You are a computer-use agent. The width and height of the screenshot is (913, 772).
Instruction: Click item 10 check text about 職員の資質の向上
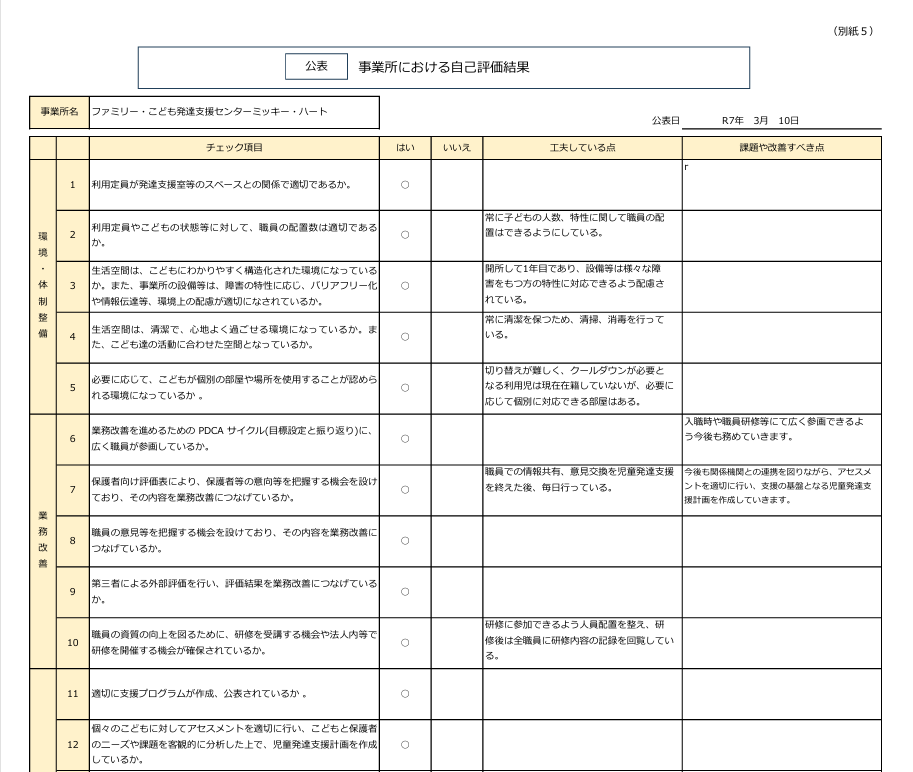pos(234,642)
